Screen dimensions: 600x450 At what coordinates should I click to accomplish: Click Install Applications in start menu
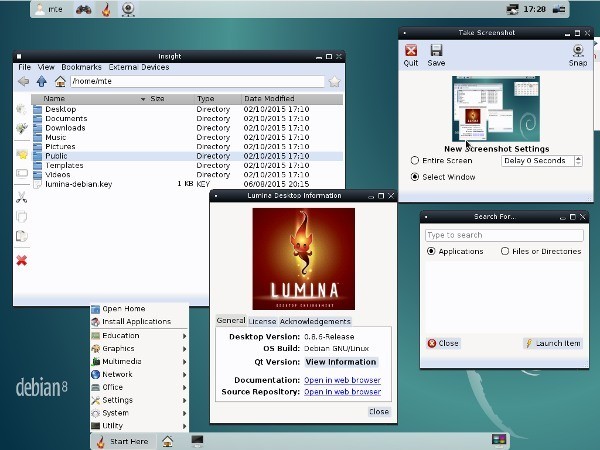point(139,321)
